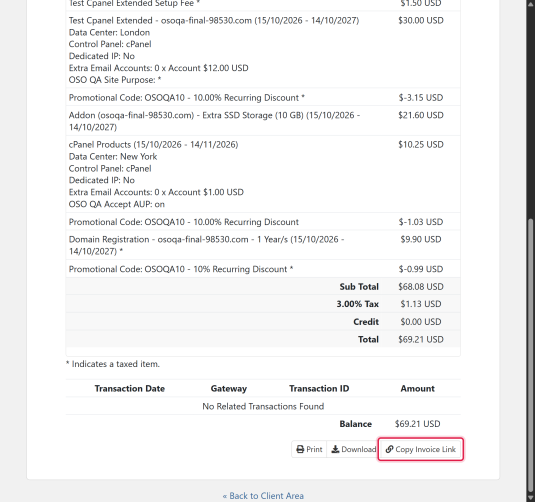Screen dimensions: 535x502
Task: Select the Transaction ID column header
Action: [319, 388]
